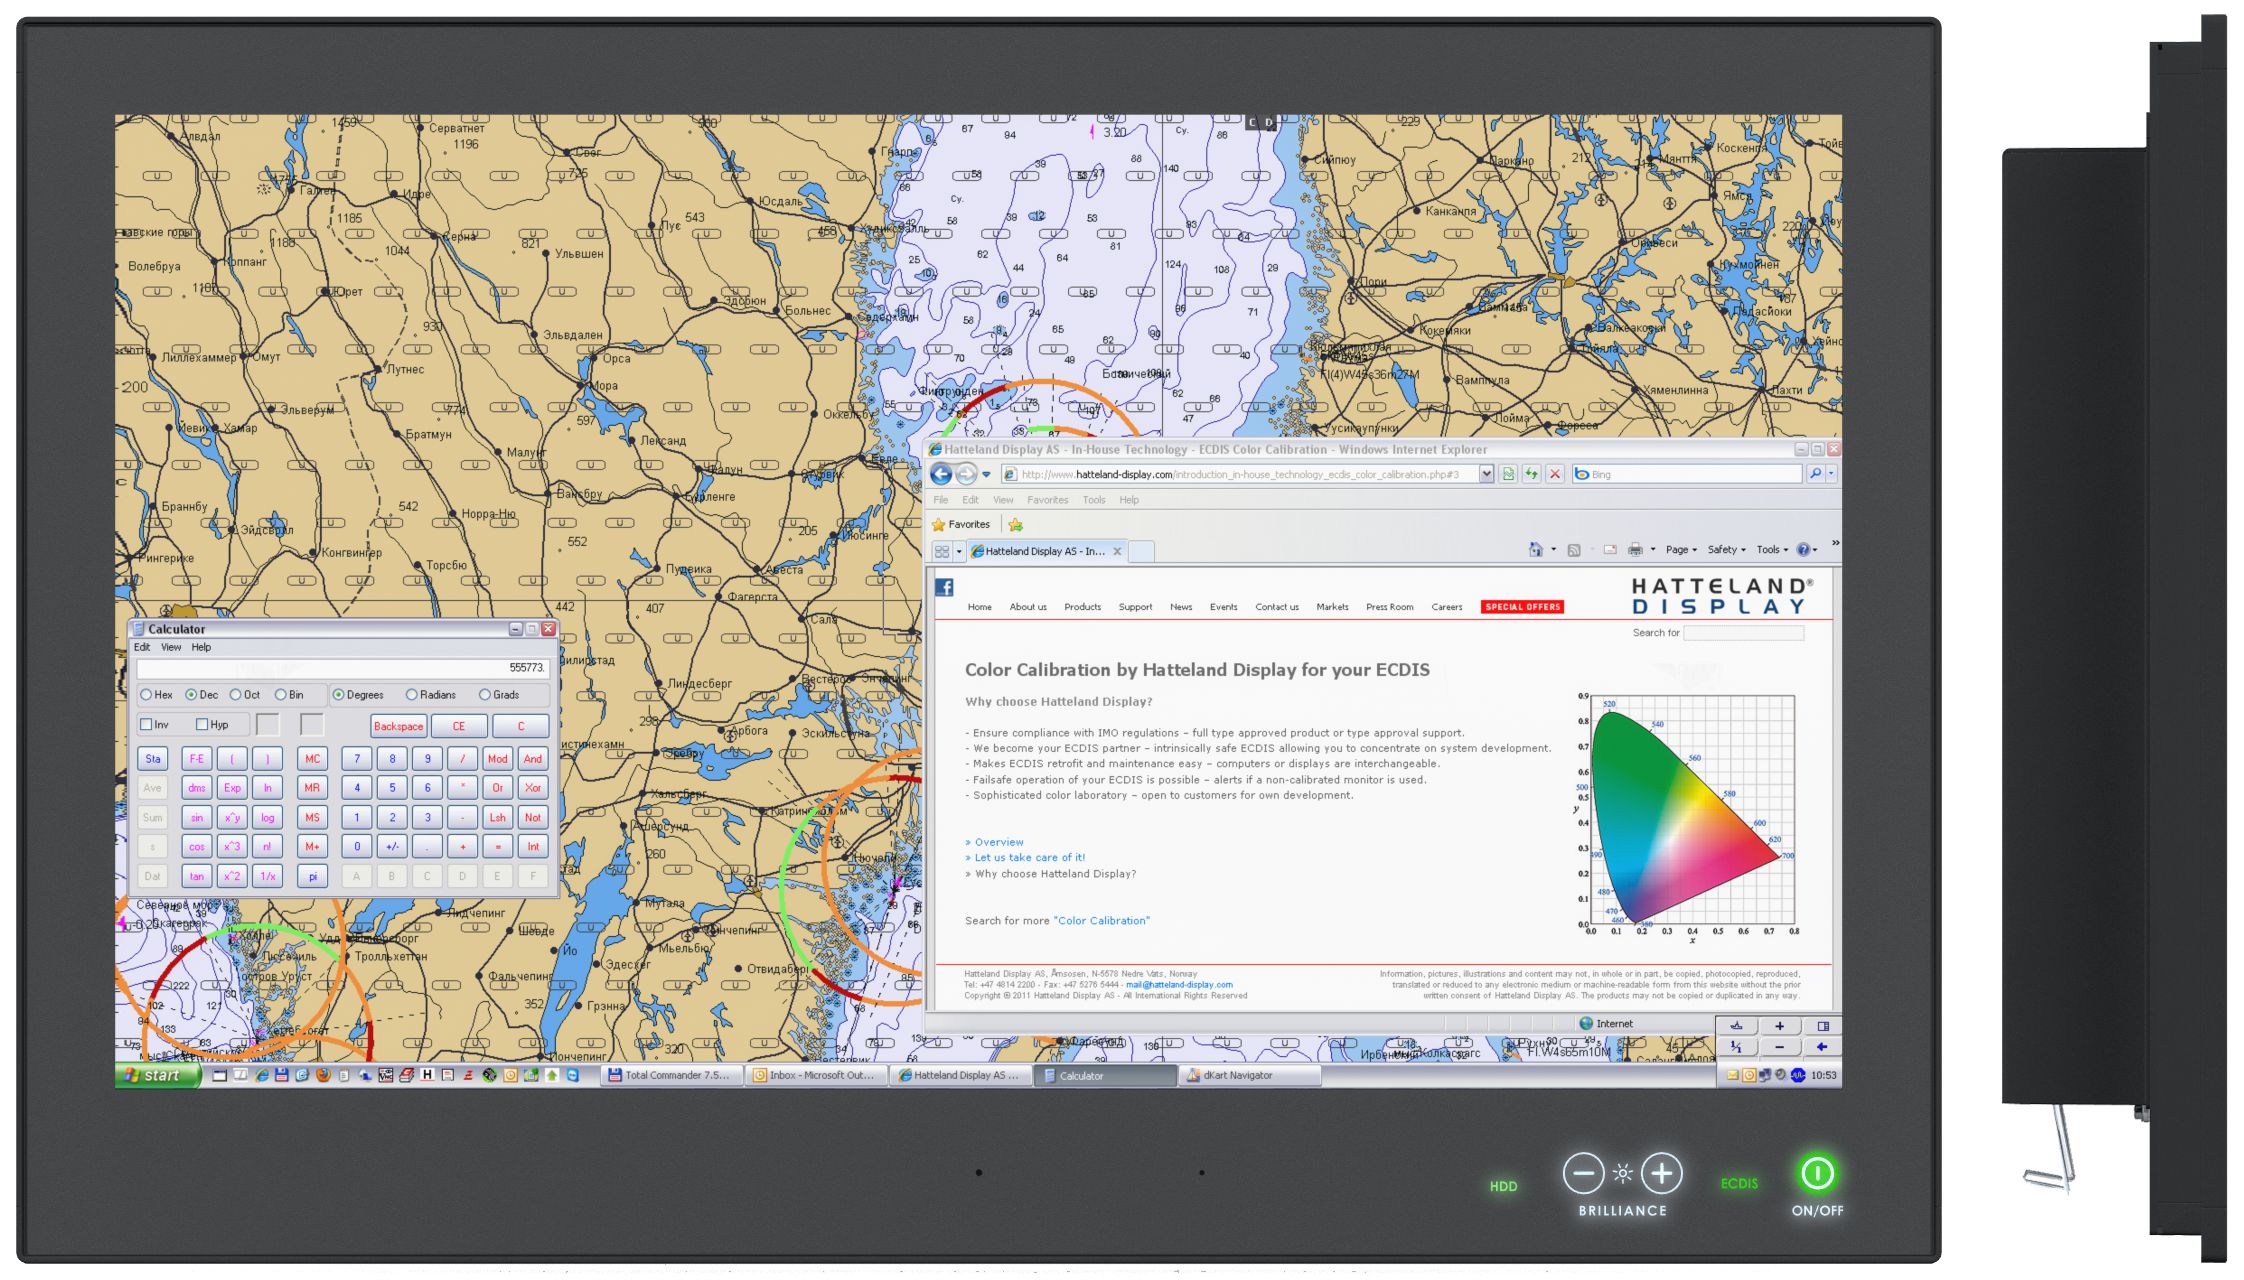Open the File menu in Internet Explorer
This screenshot has height=1280, width=2244.
point(940,500)
